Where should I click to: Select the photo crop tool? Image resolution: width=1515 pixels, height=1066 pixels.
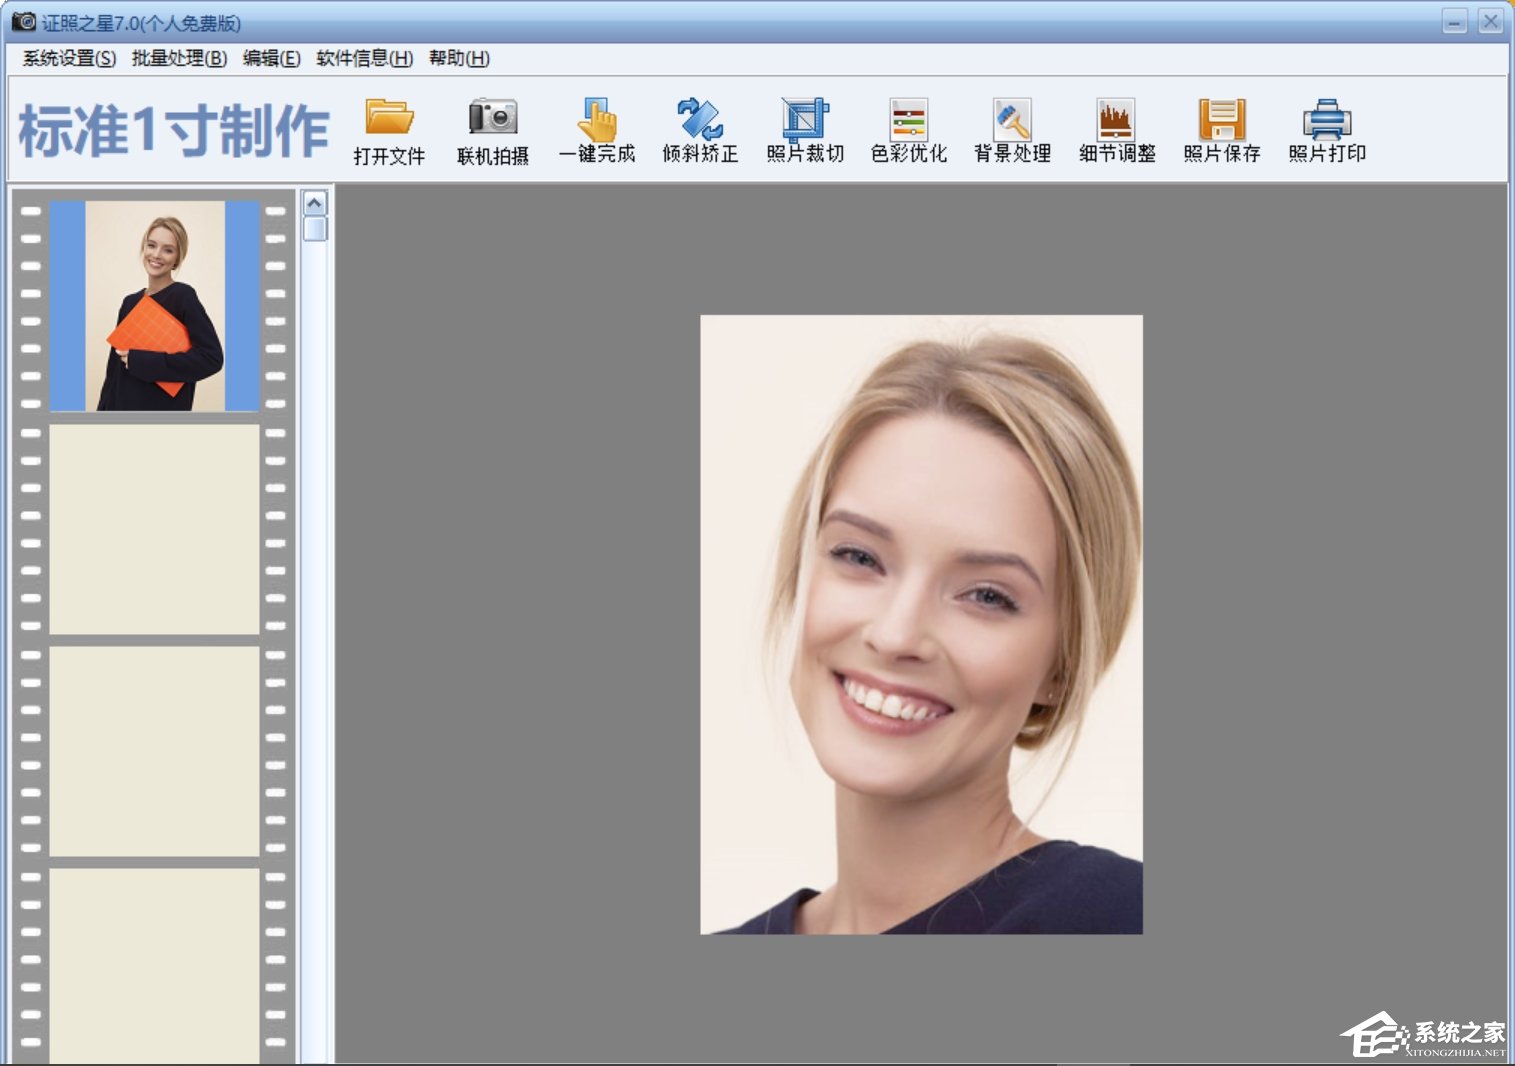coord(805,119)
